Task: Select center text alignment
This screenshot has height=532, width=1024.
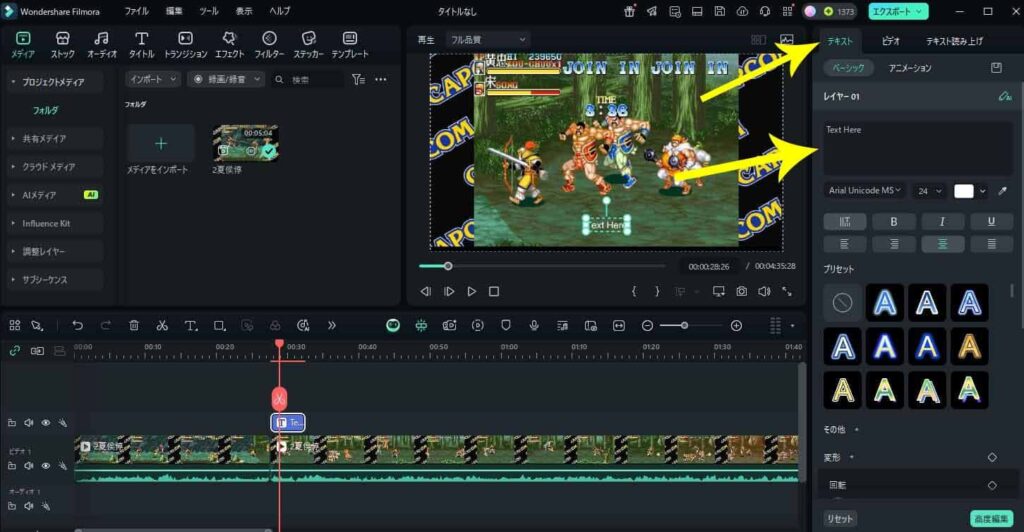Action: [x=942, y=244]
